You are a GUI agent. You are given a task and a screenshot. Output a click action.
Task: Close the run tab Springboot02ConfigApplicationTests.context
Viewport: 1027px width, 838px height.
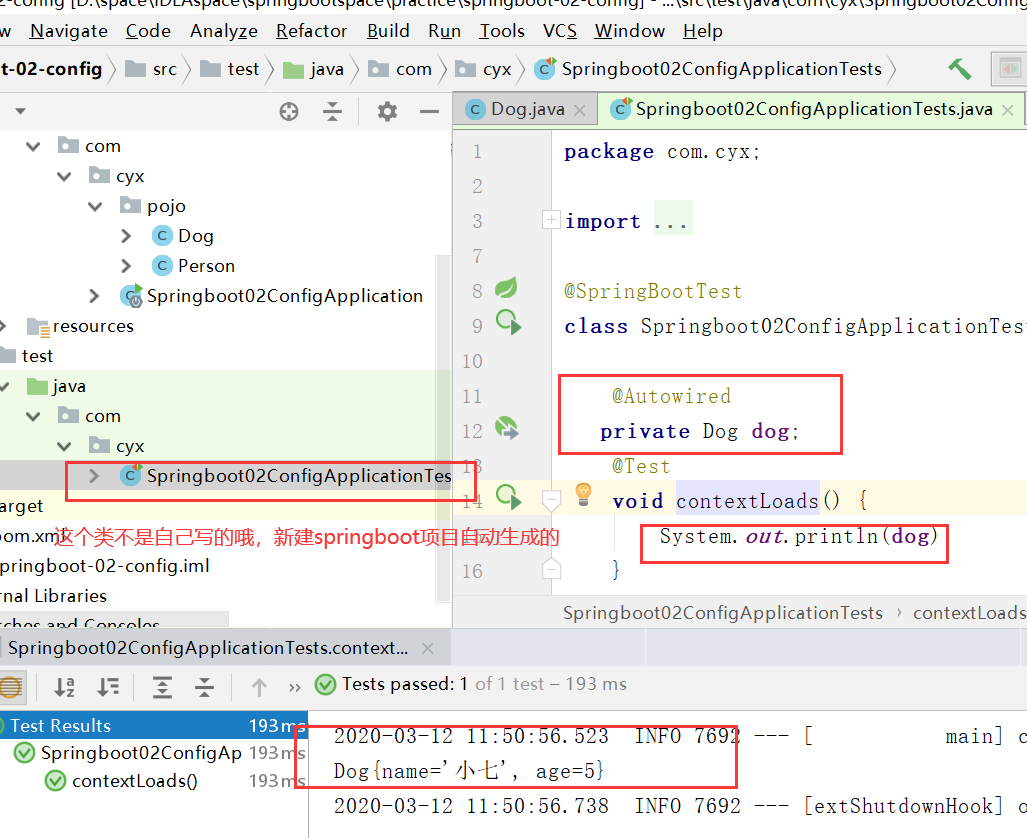point(428,648)
